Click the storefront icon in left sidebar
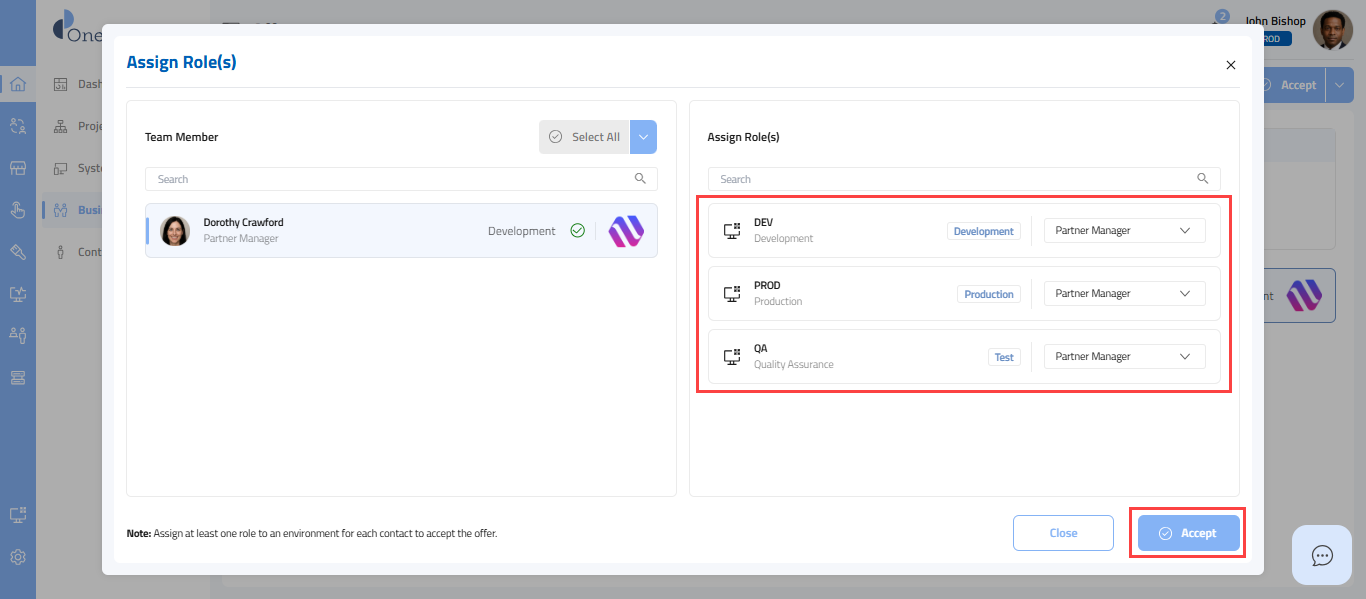Image resolution: width=1366 pixels, height=599 pixels. pyautogui.click(x=18, y=168)
